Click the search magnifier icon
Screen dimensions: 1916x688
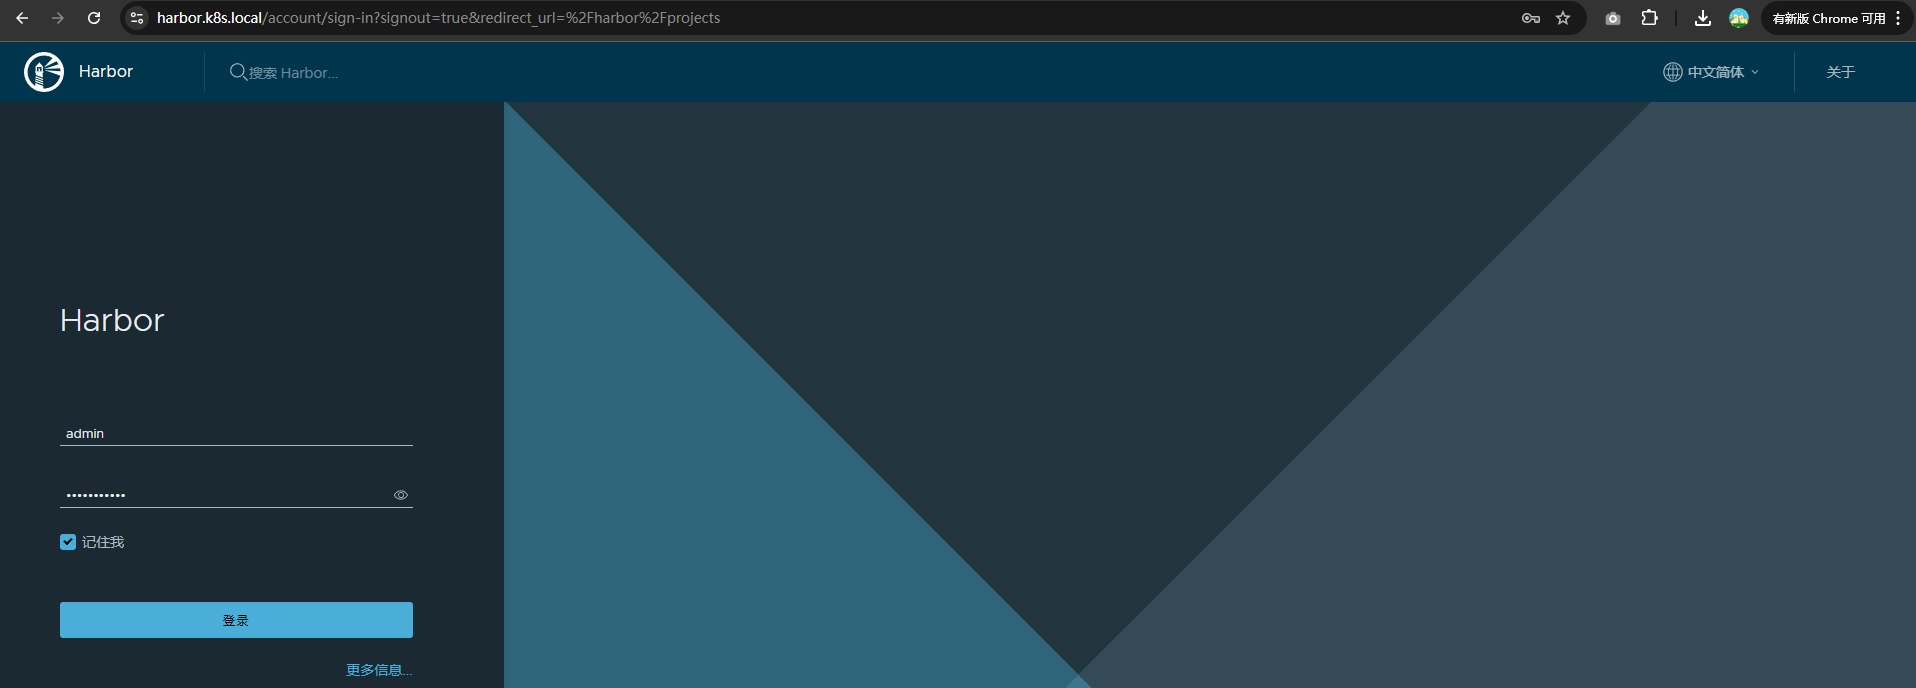click(238, 72)
